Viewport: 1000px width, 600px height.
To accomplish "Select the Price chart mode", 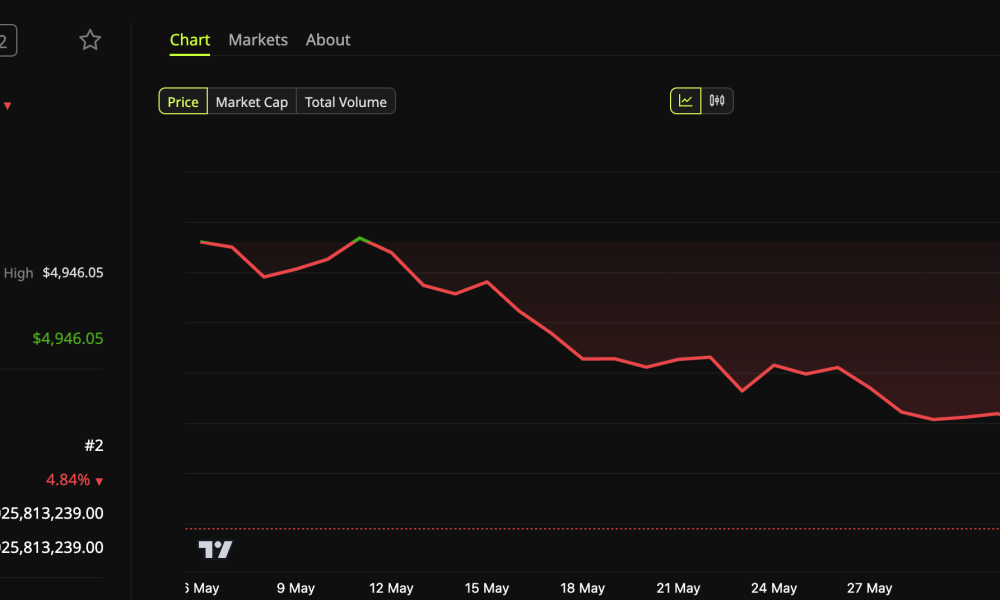I will (183, 101).
